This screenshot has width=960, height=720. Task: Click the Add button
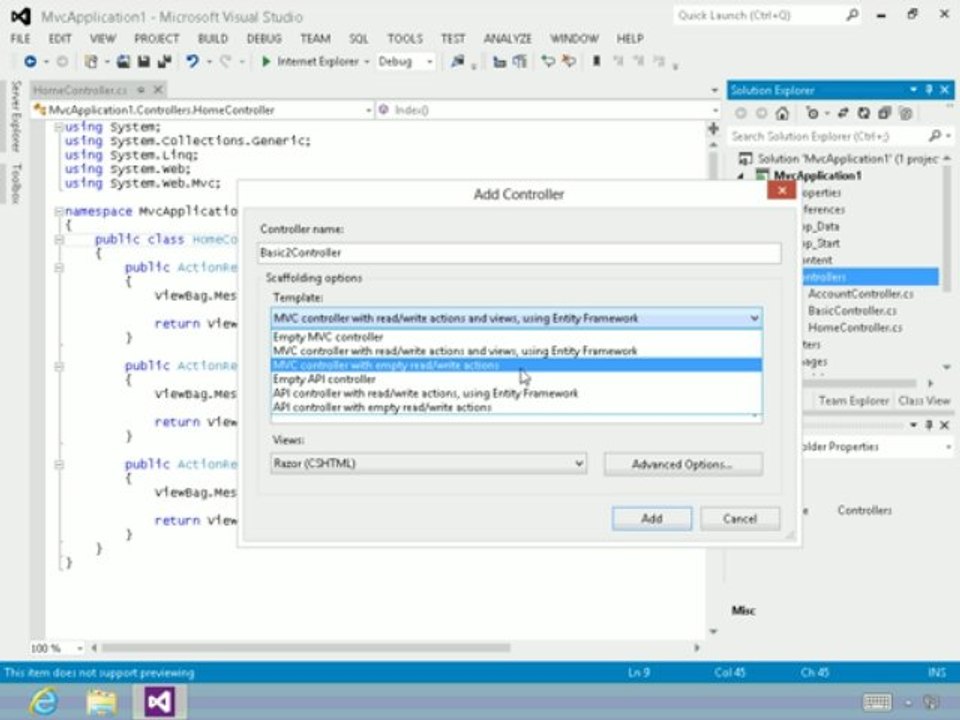tap(651, 519)
